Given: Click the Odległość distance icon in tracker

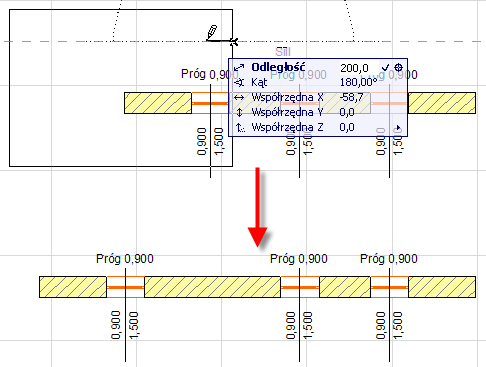Looking at the screenshot, I should point(239,68).
